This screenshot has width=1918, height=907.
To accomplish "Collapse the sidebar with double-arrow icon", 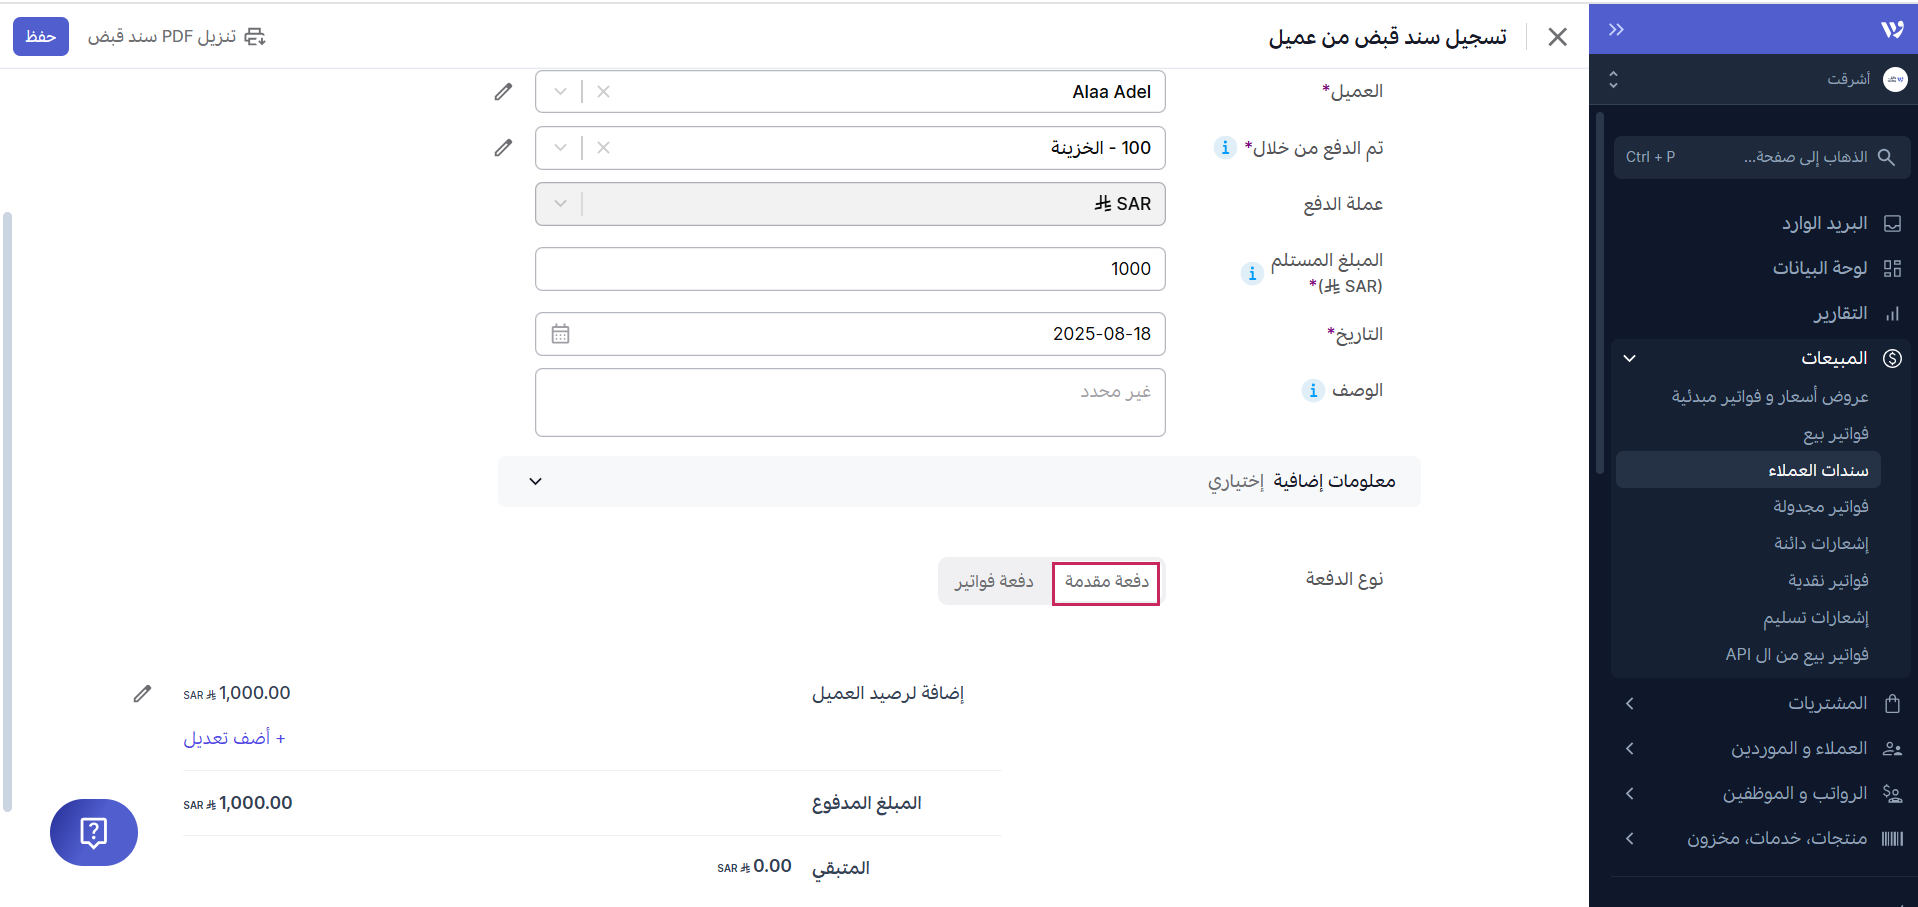I will pyautogui.click(x=1616, y=29).
